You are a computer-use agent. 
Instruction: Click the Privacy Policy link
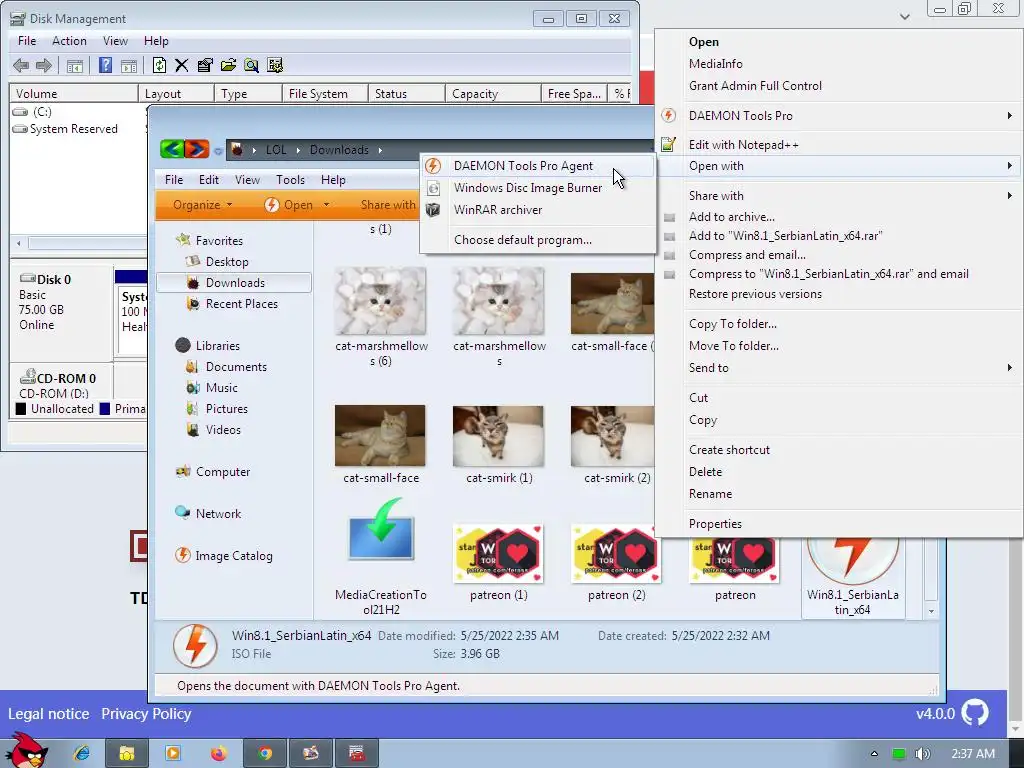[146, 714]
